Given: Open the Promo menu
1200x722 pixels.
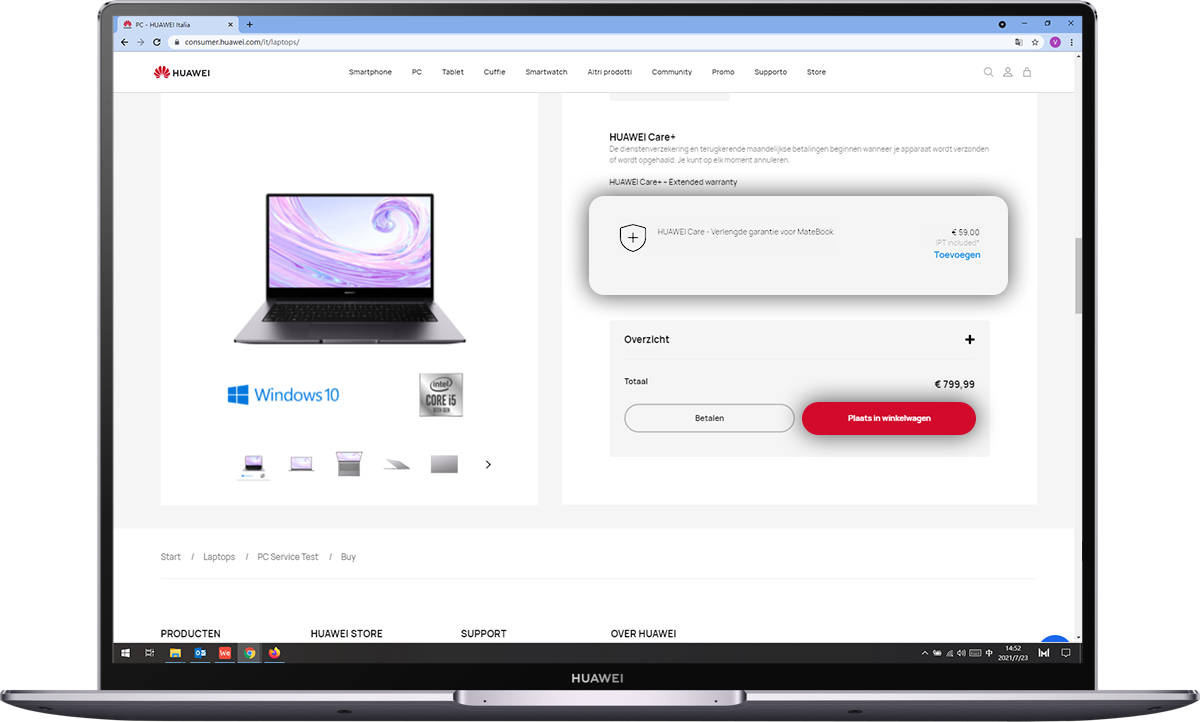Looking at the screenshot, I should point(723,72).
